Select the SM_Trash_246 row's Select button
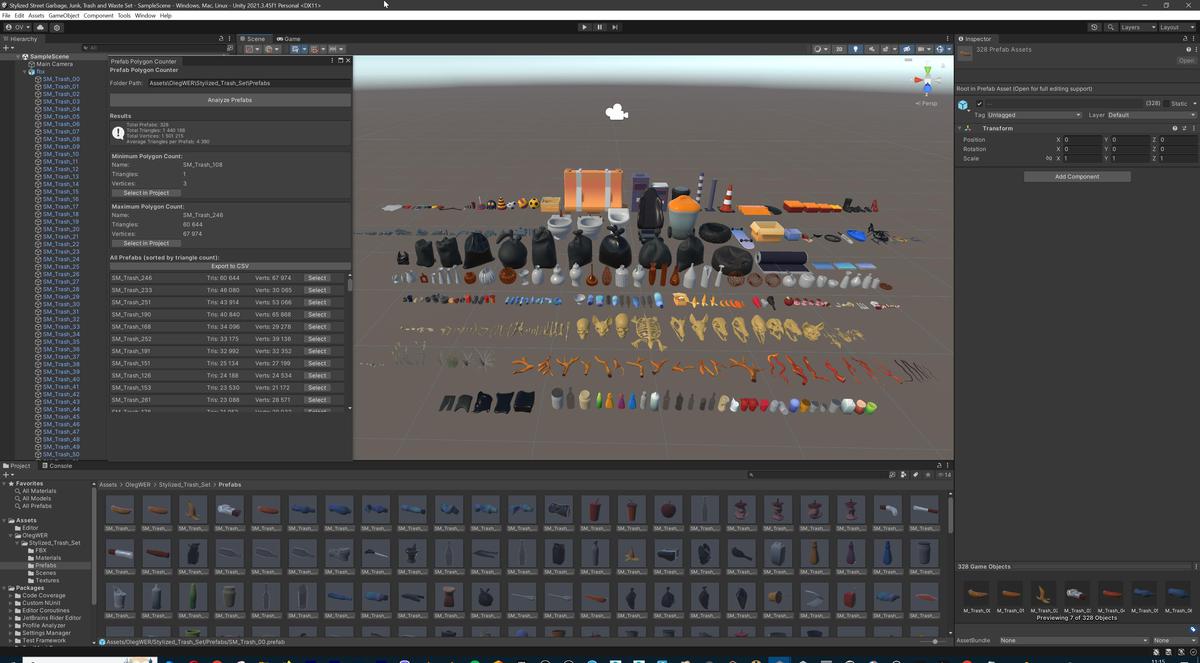 [x=318, y=277]
